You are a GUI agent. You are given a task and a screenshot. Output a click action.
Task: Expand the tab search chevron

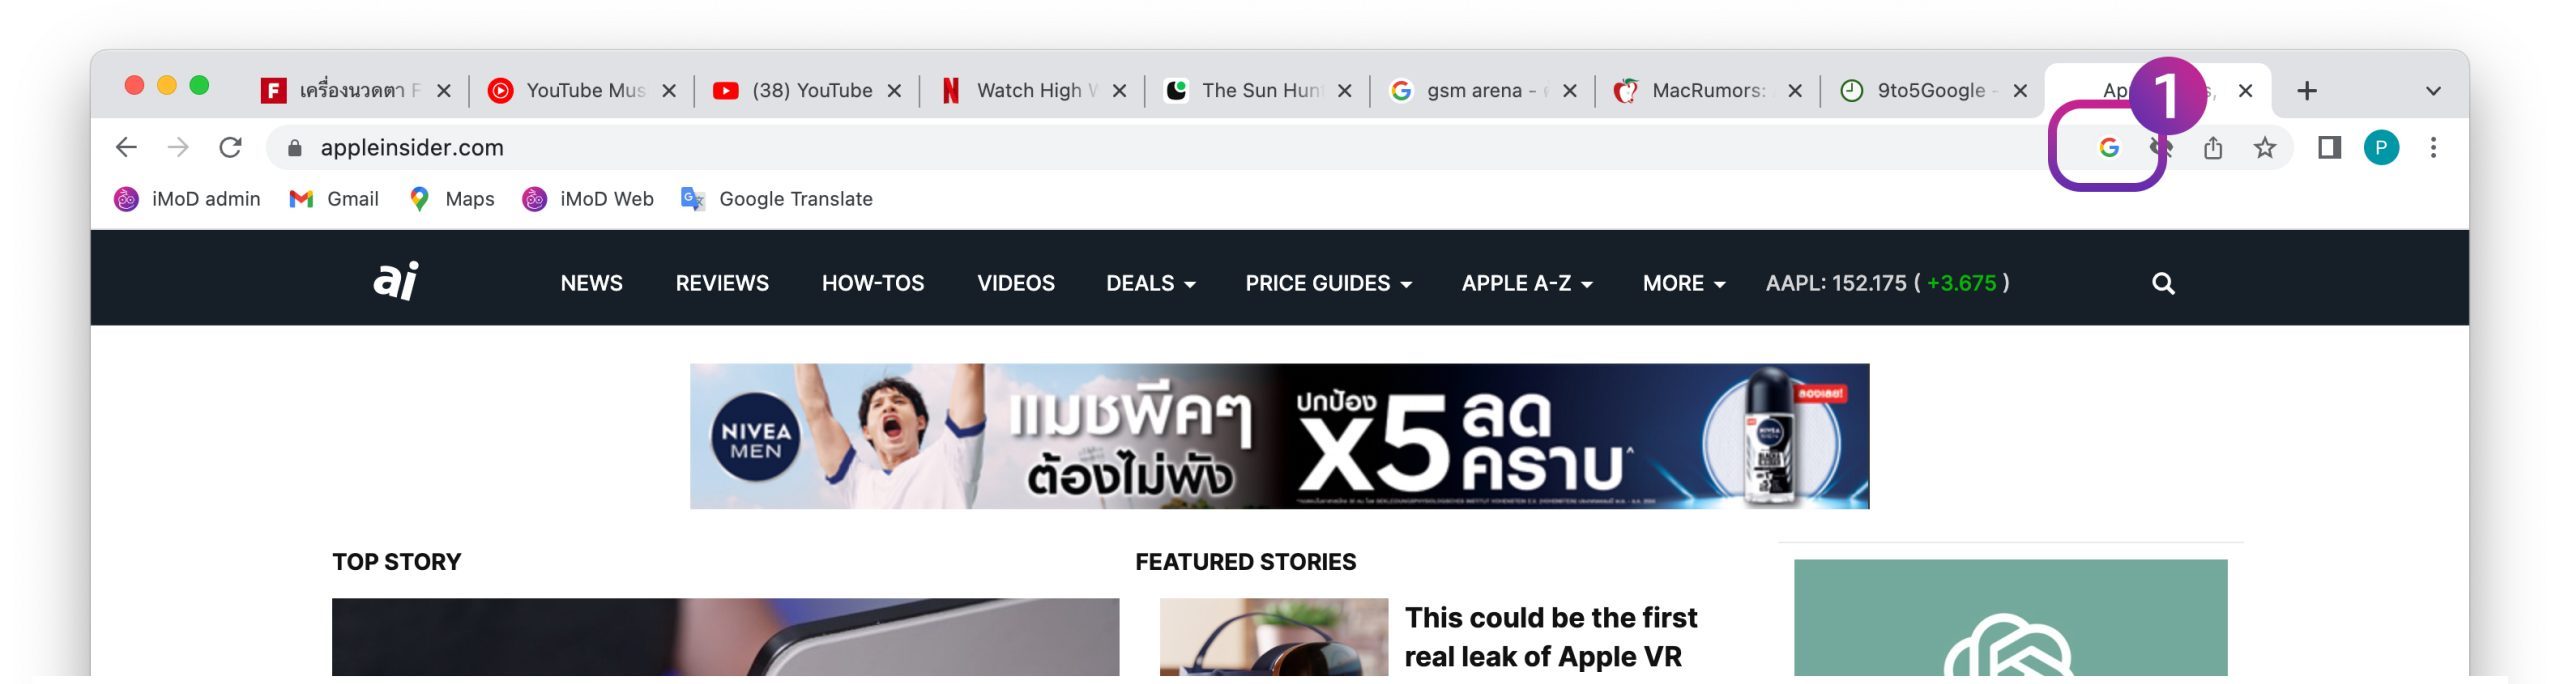2433,91
